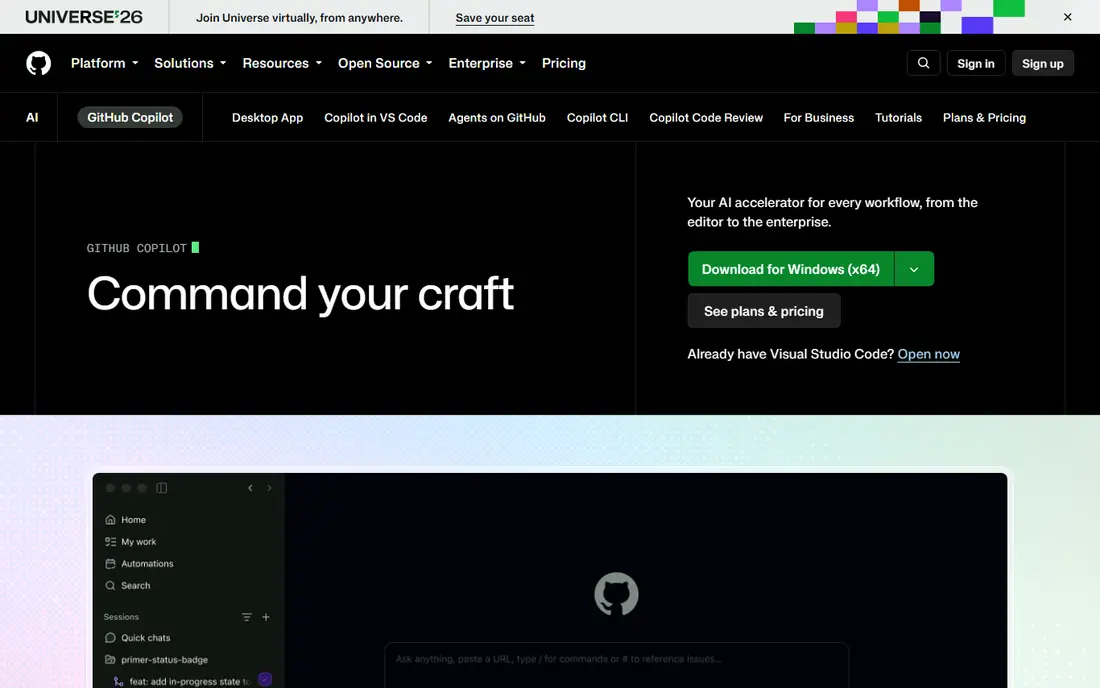Click the My work list icon
1100x688 pixels.
click(110, 541)
